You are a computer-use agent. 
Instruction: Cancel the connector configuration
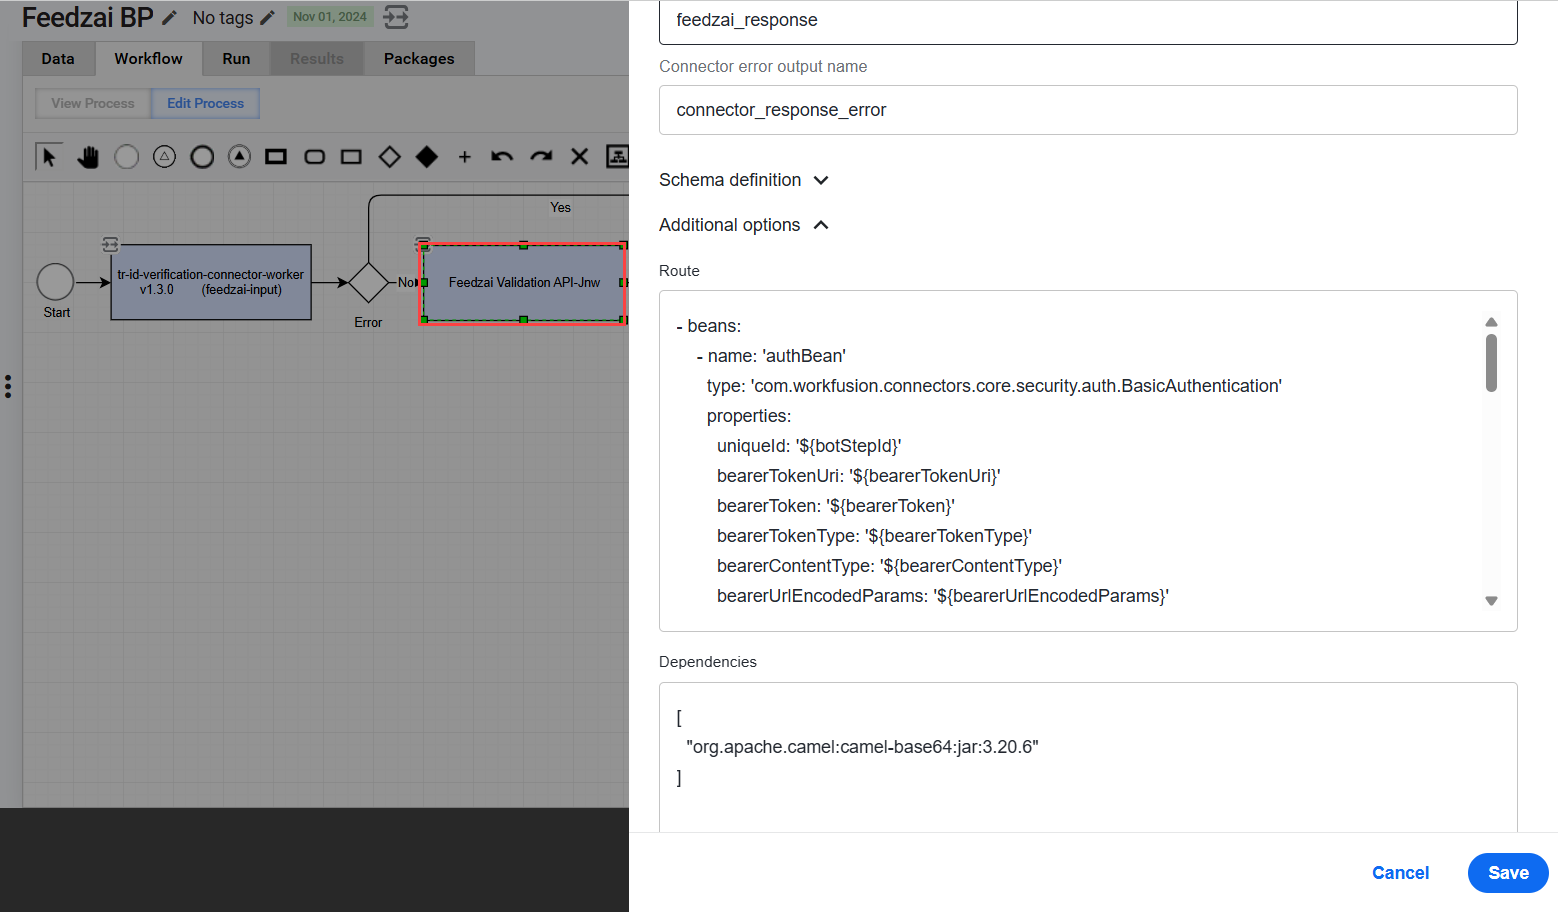point(1400,873)
